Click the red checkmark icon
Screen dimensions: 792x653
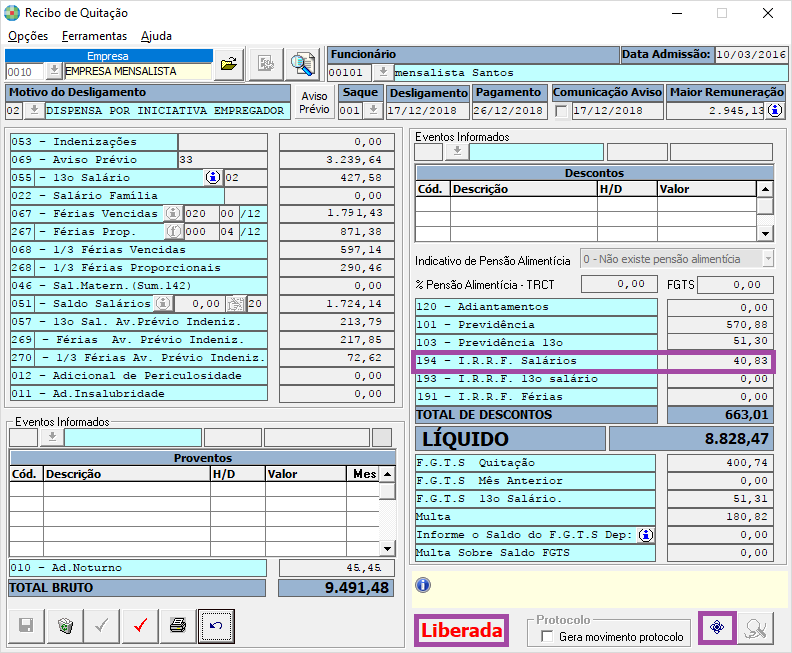(x=140, y=626)
